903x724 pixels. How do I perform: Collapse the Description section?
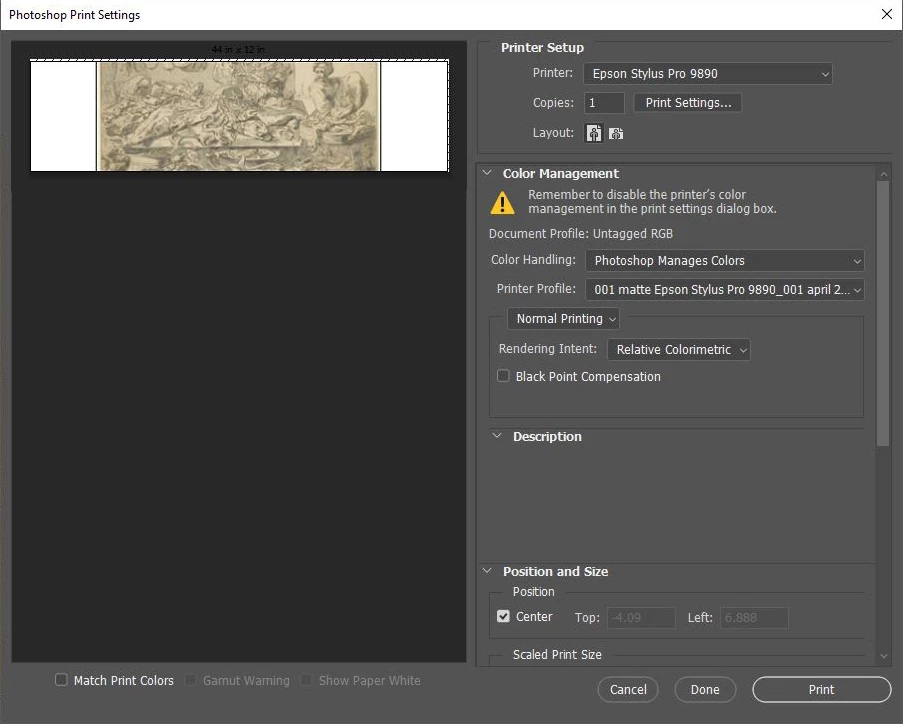point(497,436)
